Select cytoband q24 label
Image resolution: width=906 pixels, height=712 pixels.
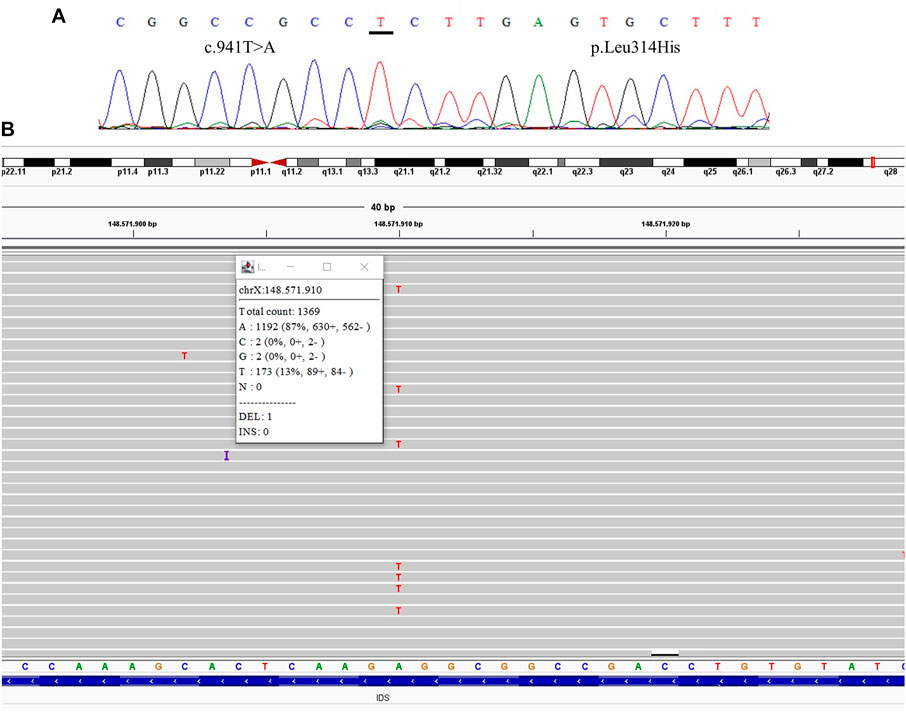[x=668, y=172]
